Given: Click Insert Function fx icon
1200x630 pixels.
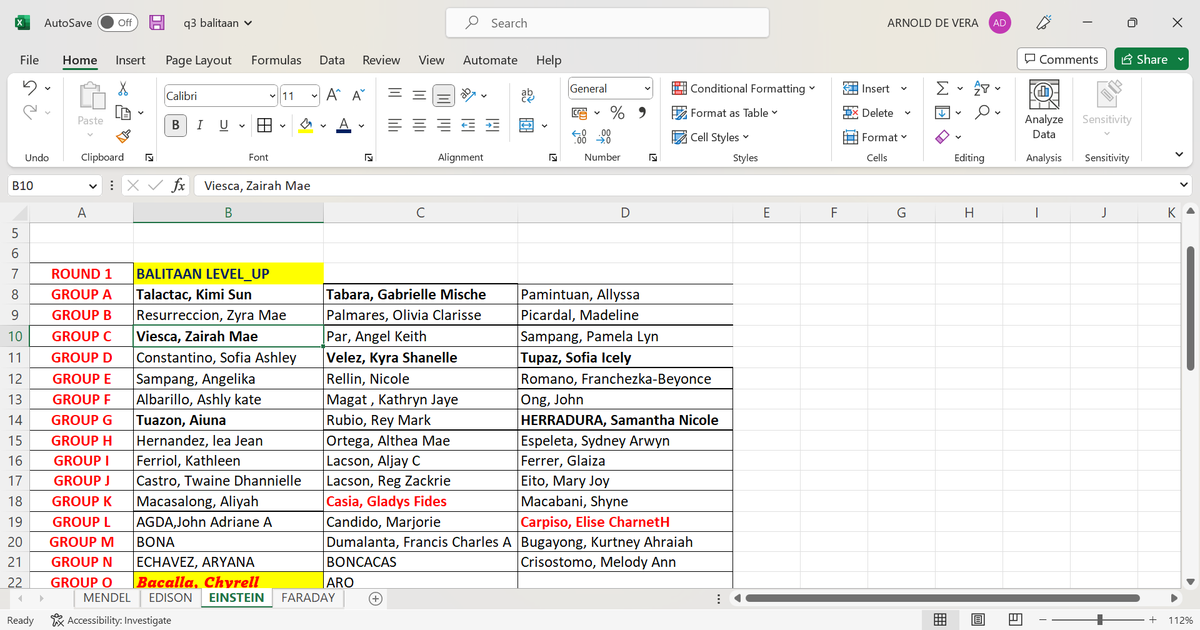Looking at the screenshot, I should click(178, 185).
